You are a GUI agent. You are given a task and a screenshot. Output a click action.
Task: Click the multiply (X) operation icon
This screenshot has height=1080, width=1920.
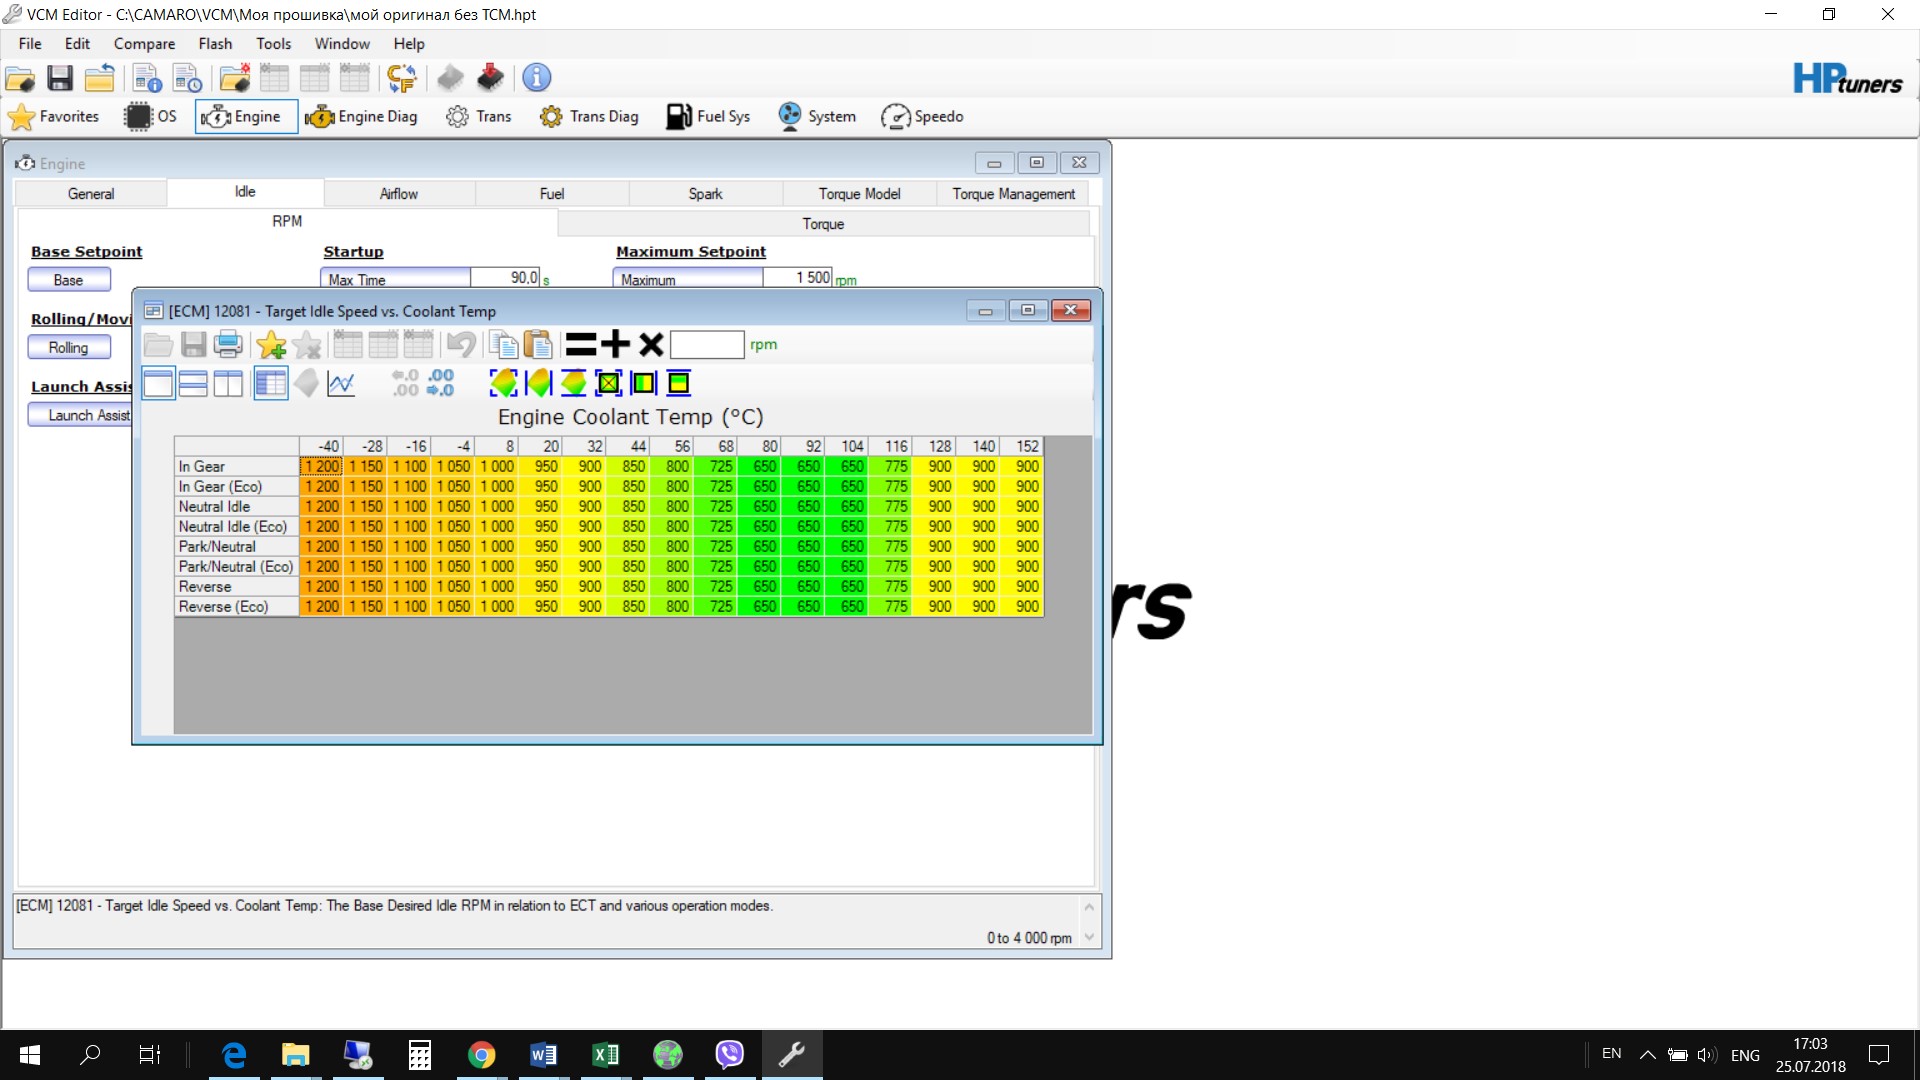[651, 345]
